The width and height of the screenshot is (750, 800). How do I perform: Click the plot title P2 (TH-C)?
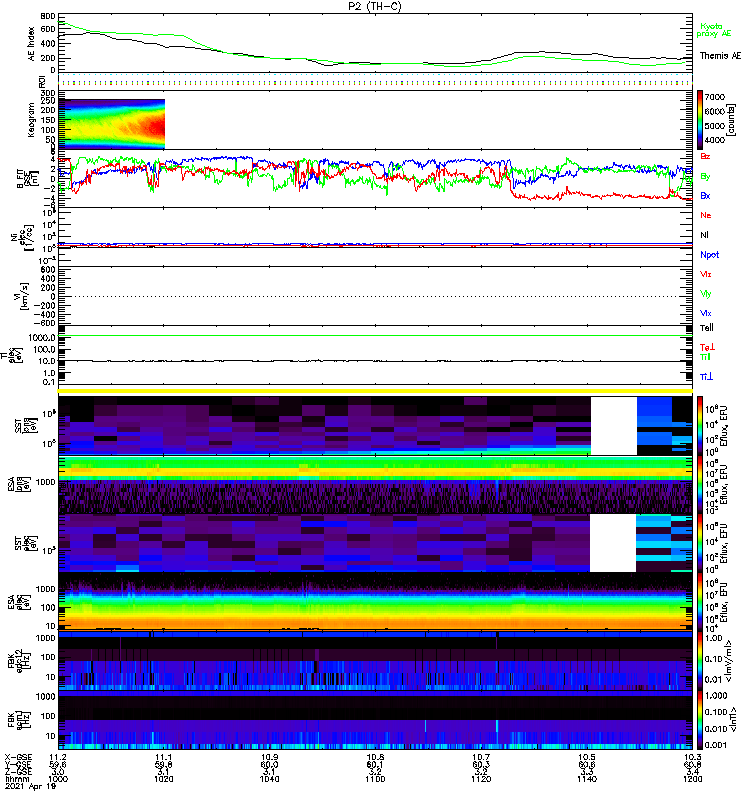(x=375, y=6)
